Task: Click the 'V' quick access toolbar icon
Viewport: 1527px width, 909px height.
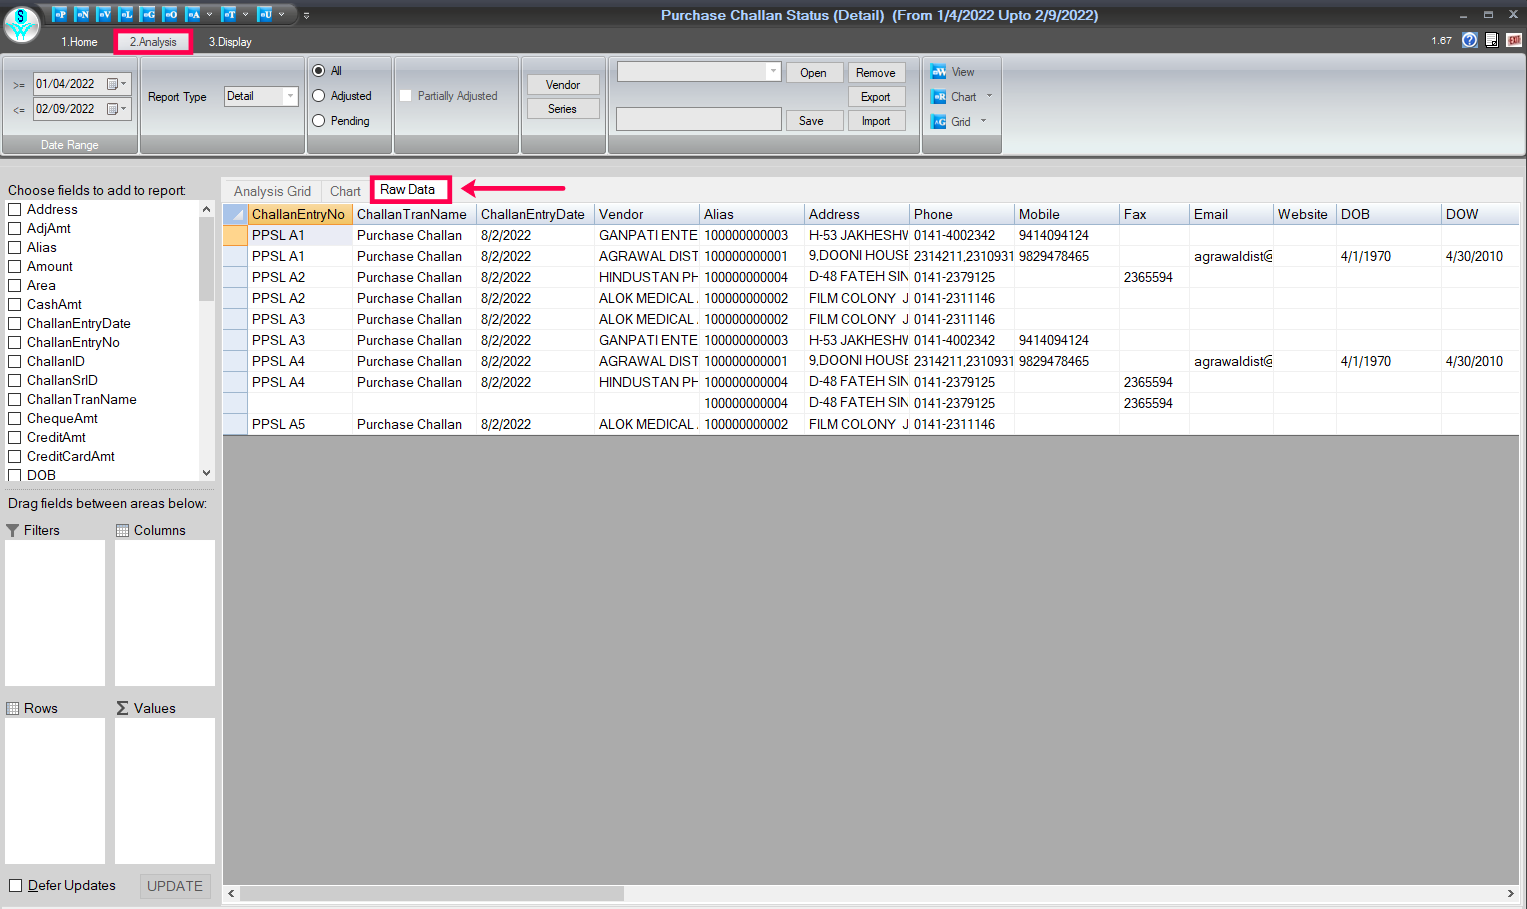Action: click(104, 14)
